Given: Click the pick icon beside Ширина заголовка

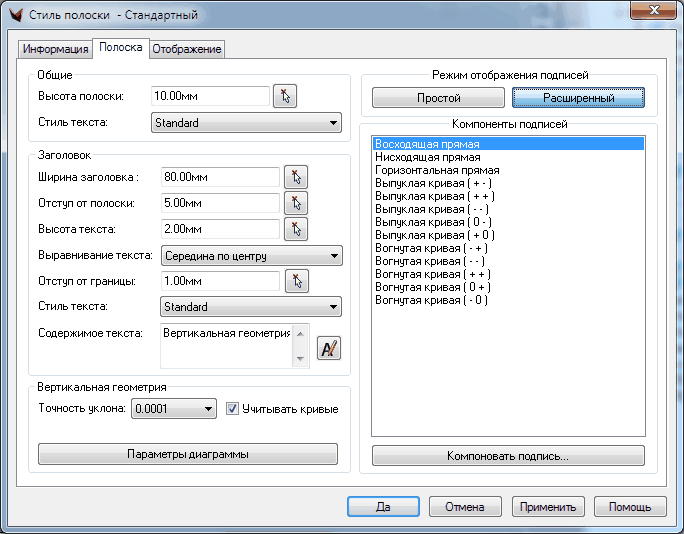Looking at the screenshot, I should click(x=296, y=177).
